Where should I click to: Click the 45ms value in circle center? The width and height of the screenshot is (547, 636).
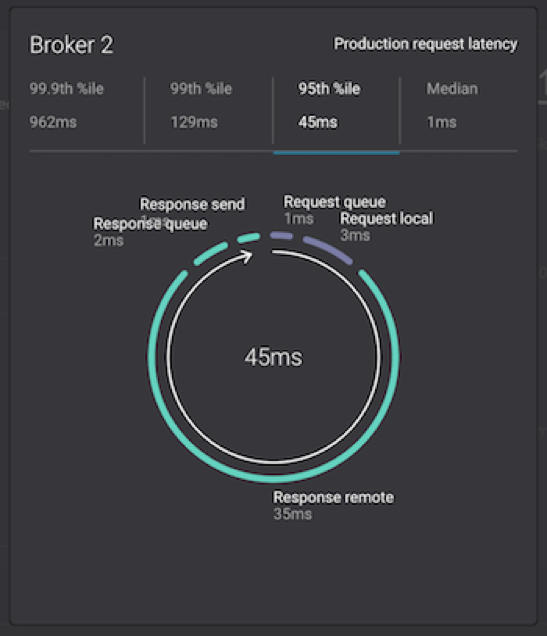point(273,357)
